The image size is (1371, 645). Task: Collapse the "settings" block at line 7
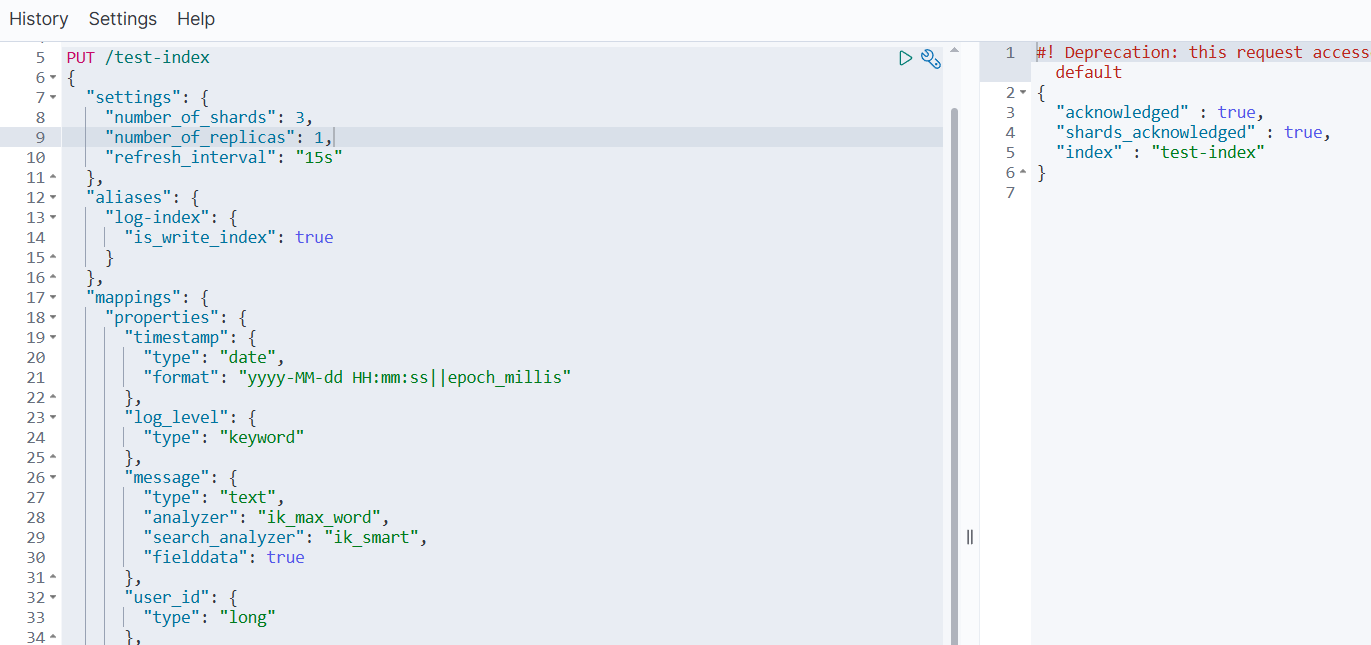(x=53, y=98)
